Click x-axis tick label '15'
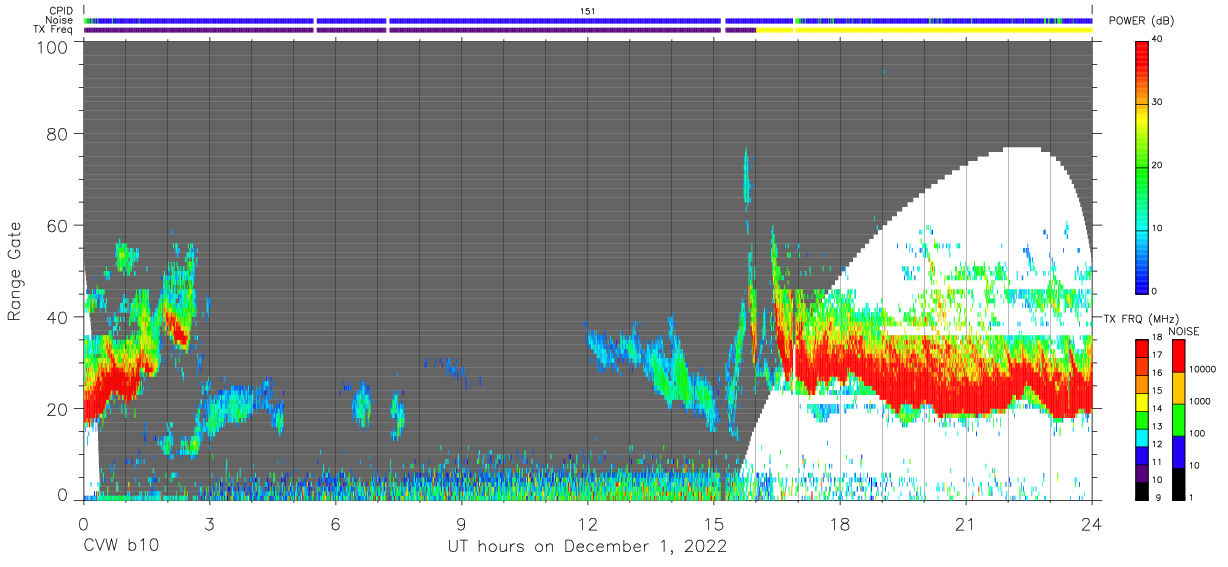 click(x=713, y=523)
